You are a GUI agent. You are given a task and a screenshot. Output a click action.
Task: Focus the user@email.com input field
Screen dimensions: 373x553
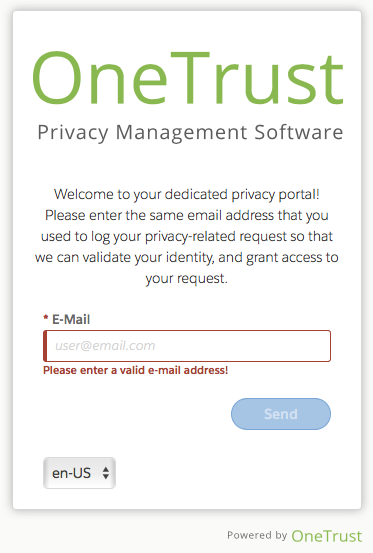tap(187, 346)
